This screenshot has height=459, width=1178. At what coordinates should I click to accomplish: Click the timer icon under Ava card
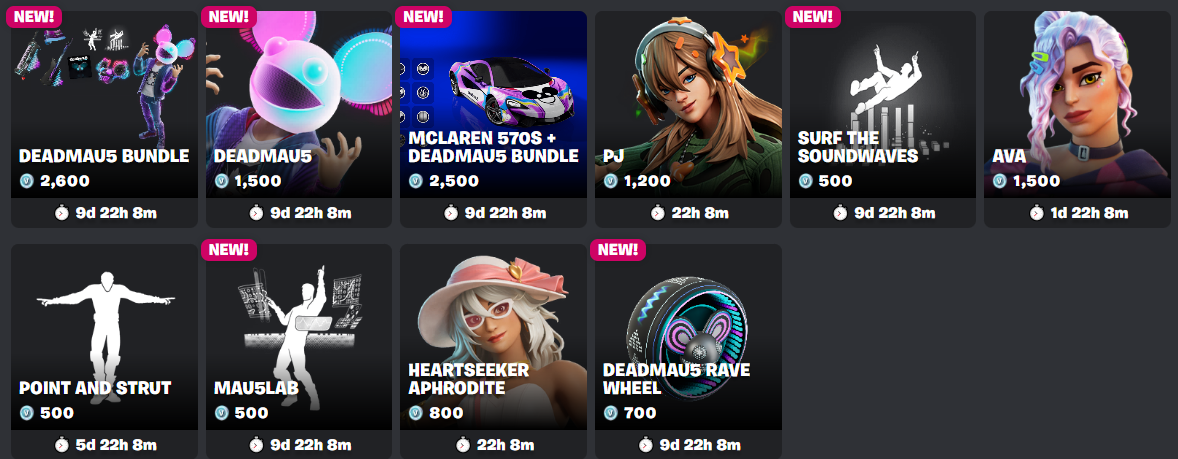coord(1036,213)
